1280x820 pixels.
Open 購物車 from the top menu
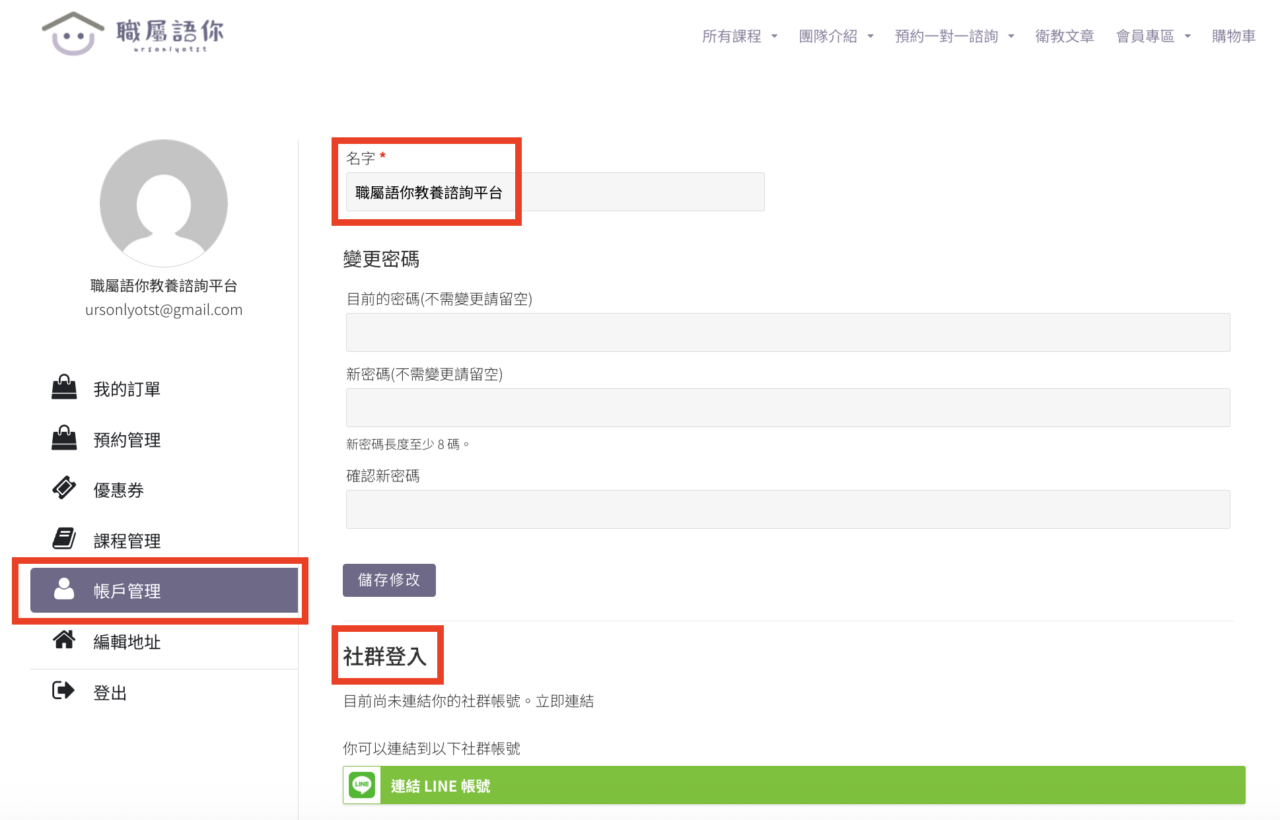tap(1233, 36)
